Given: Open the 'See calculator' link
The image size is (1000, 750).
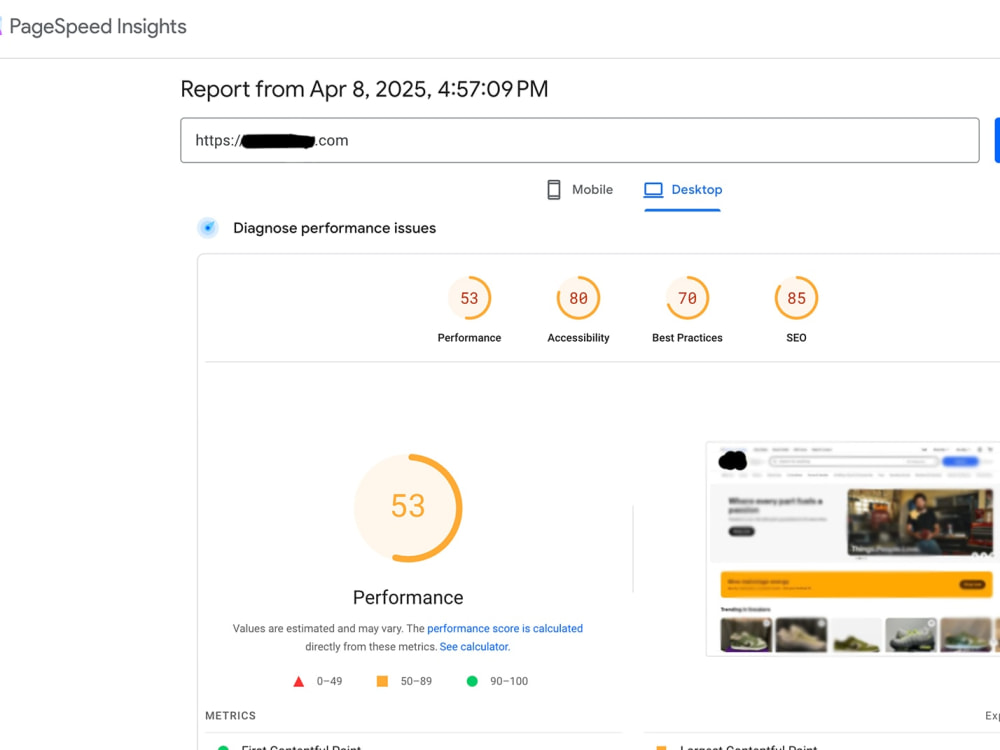Looking at the screenshot, I should point(474,647).
